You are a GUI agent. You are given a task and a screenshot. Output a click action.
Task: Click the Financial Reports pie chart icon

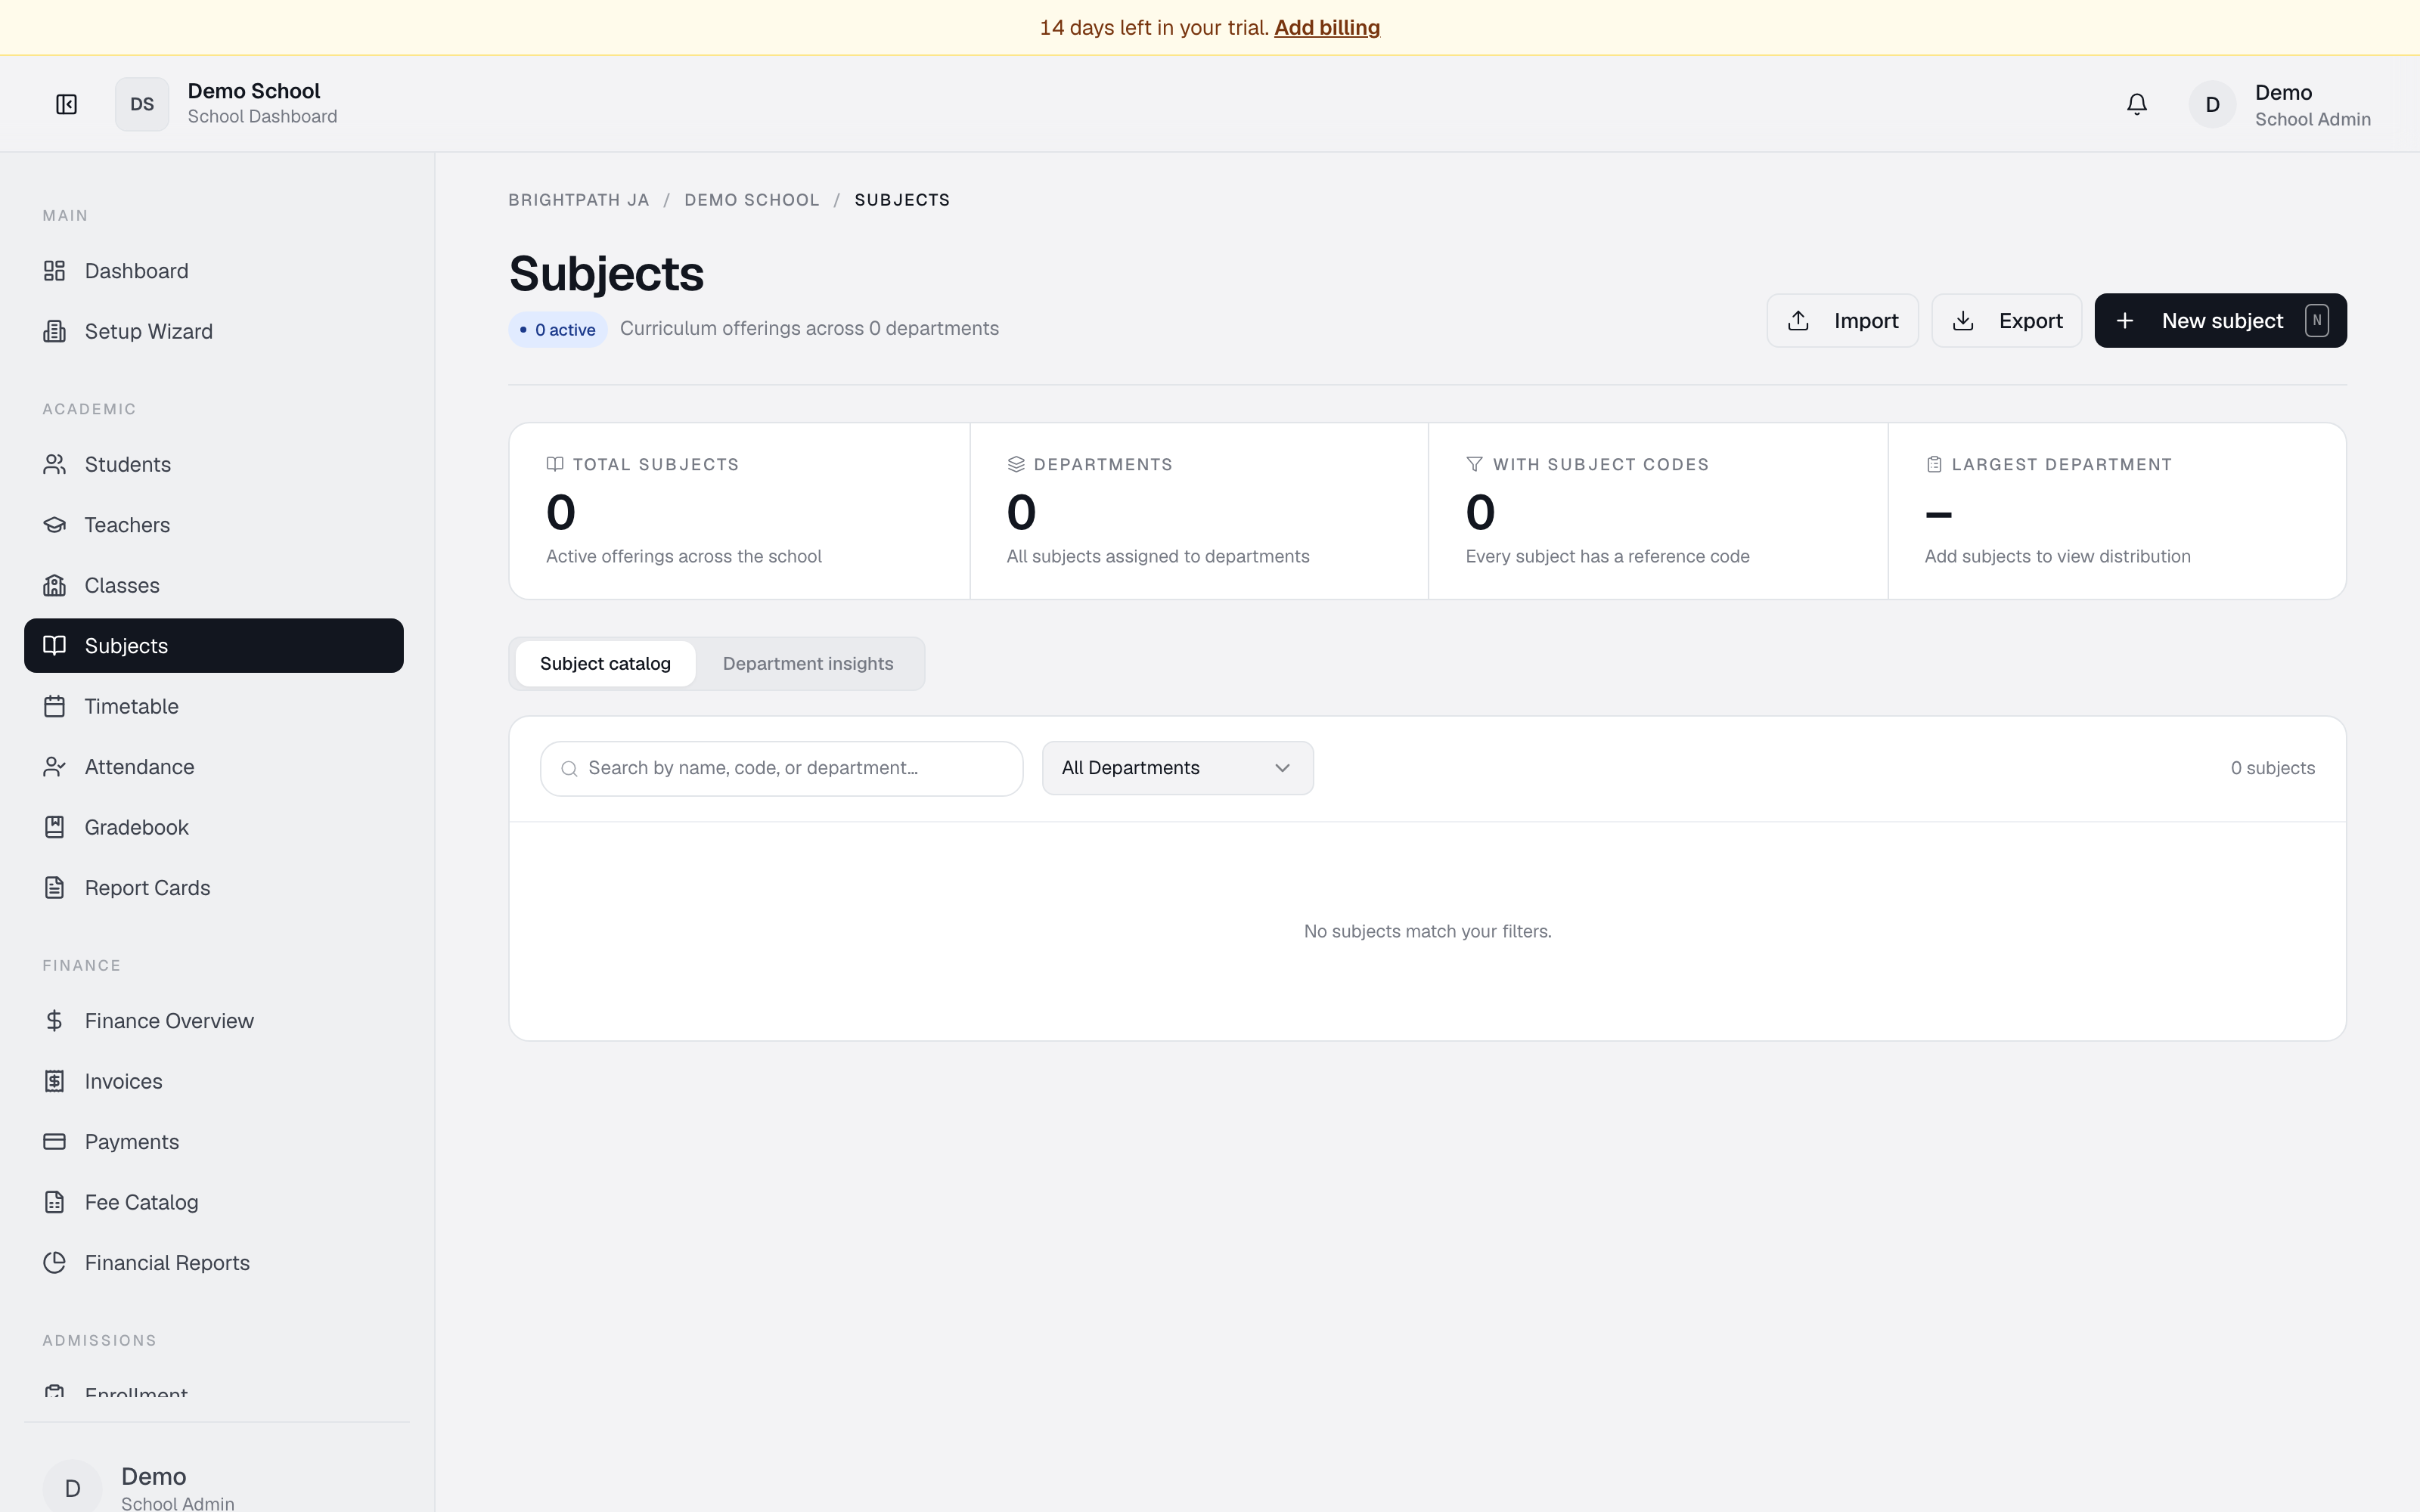[x=55, y=1263]
